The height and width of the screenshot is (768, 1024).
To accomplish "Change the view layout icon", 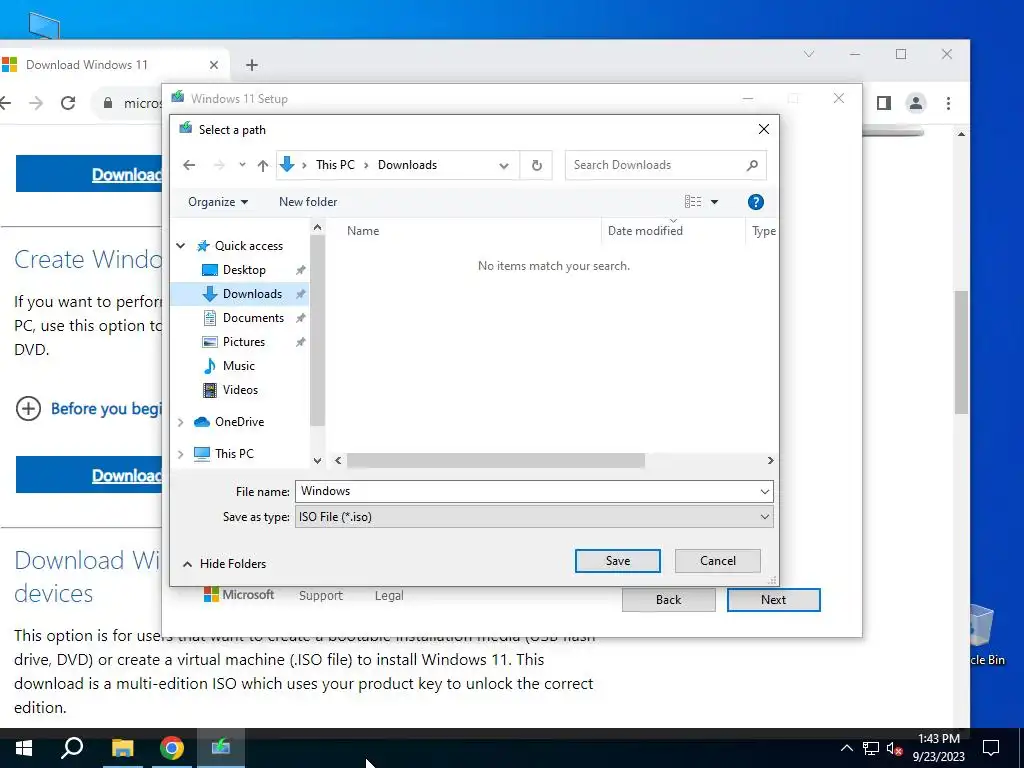I will coord(692,202).
